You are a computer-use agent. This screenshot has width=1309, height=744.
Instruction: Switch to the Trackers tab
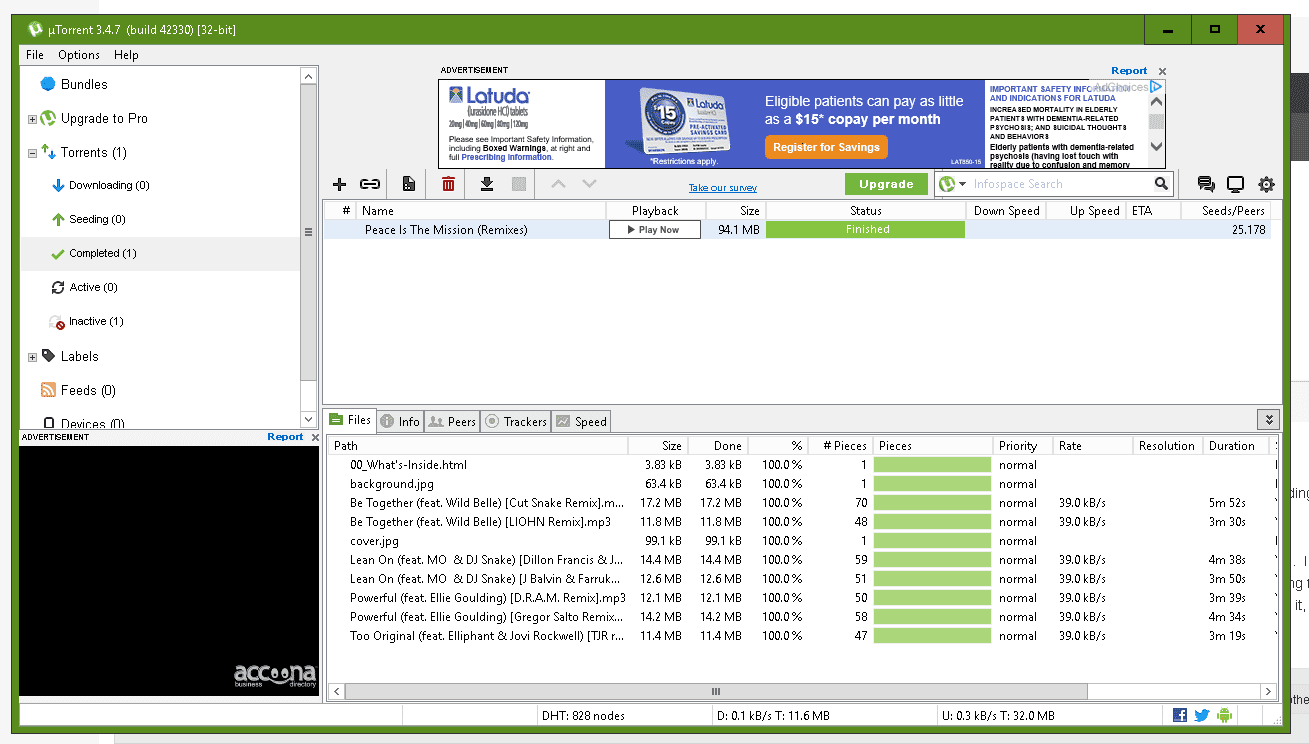(x=516, y=421)
